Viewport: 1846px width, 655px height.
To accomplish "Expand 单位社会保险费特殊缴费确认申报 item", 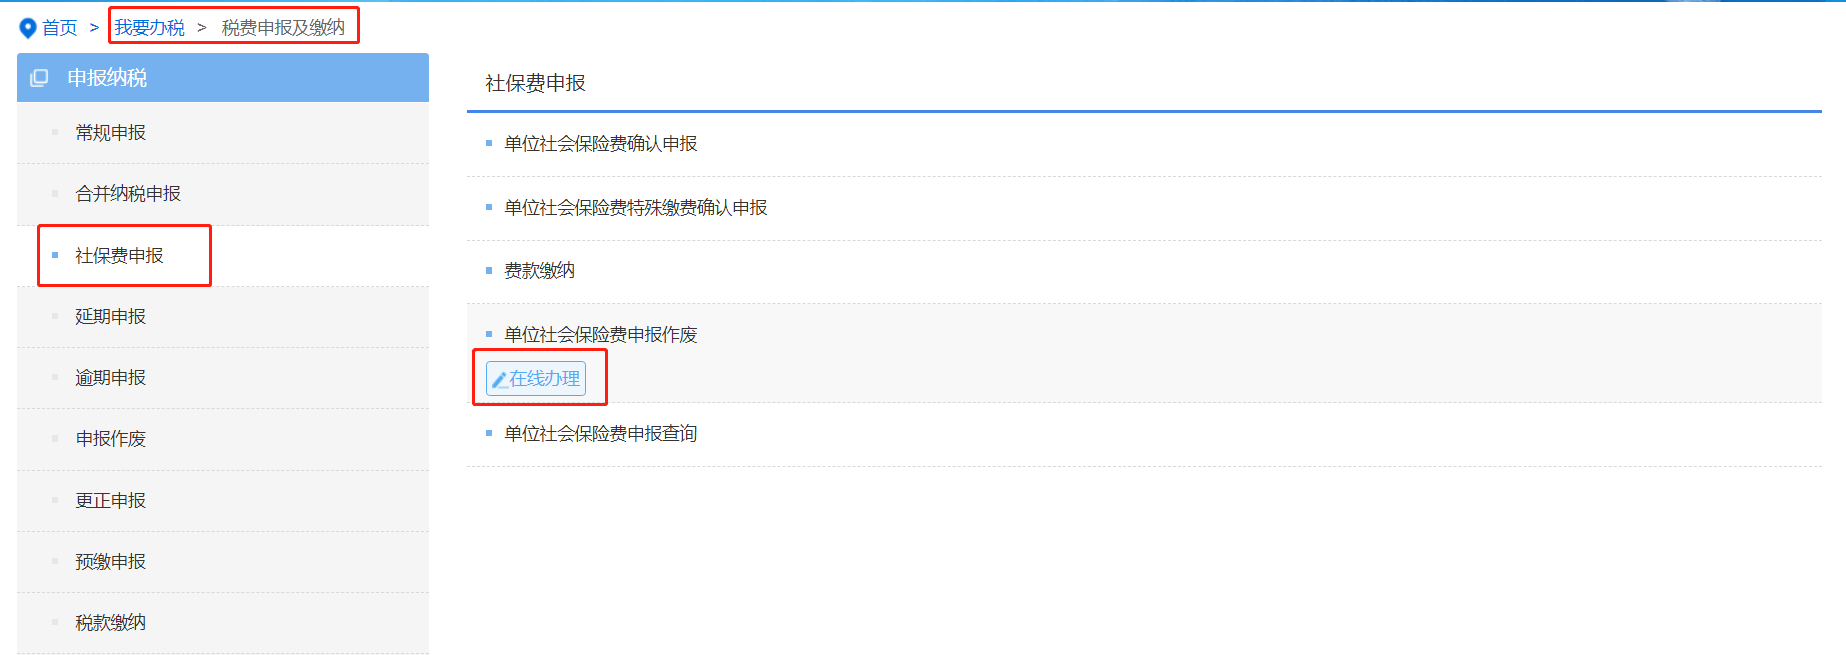I will [x=636, y=208].
